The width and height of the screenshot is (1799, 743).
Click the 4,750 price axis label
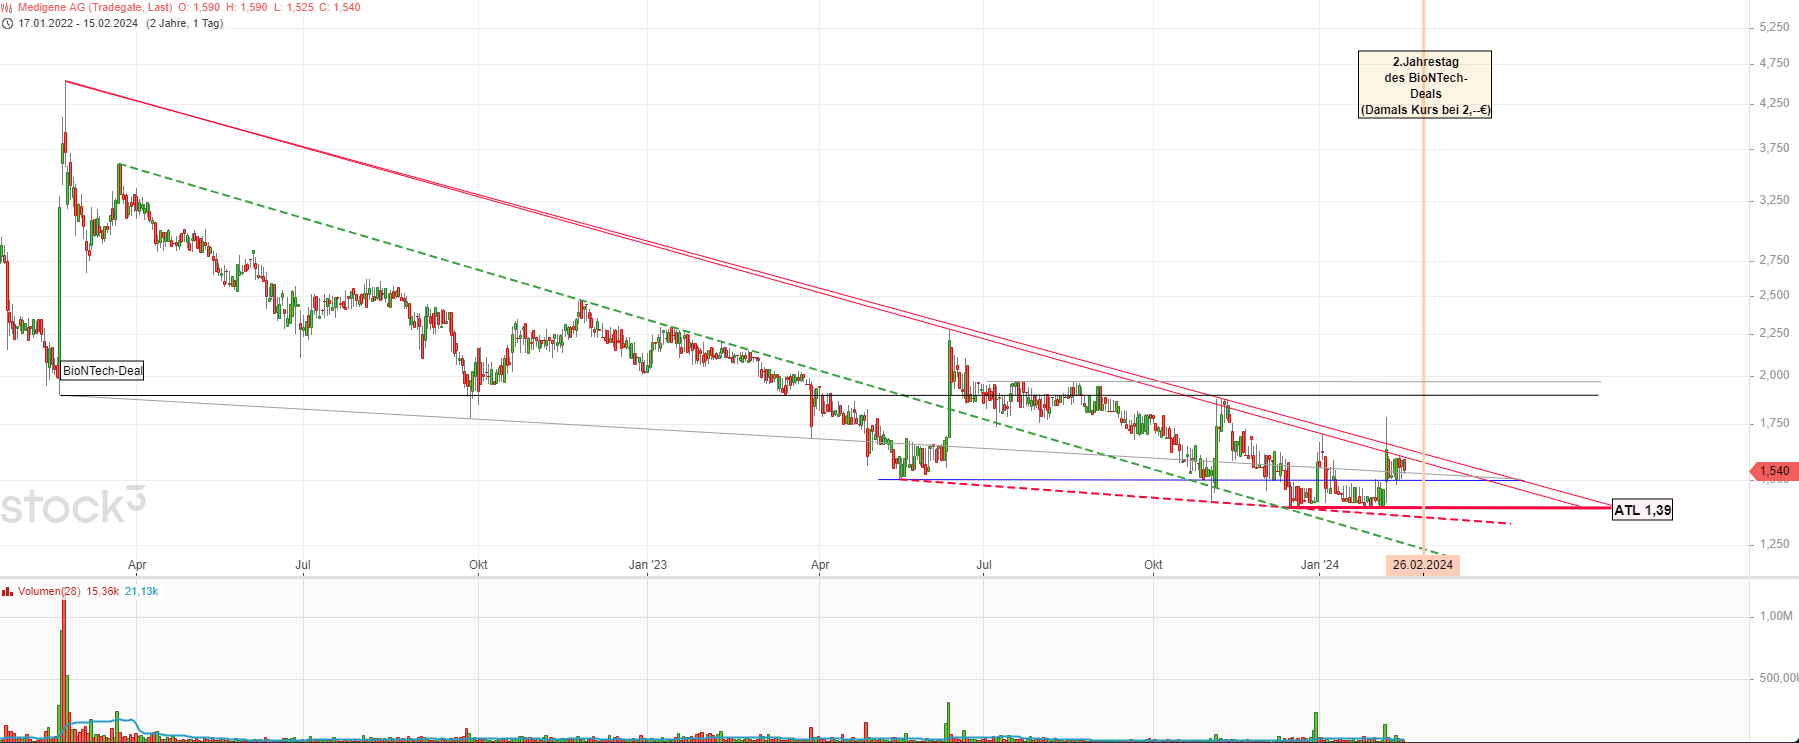(1774, 63)
